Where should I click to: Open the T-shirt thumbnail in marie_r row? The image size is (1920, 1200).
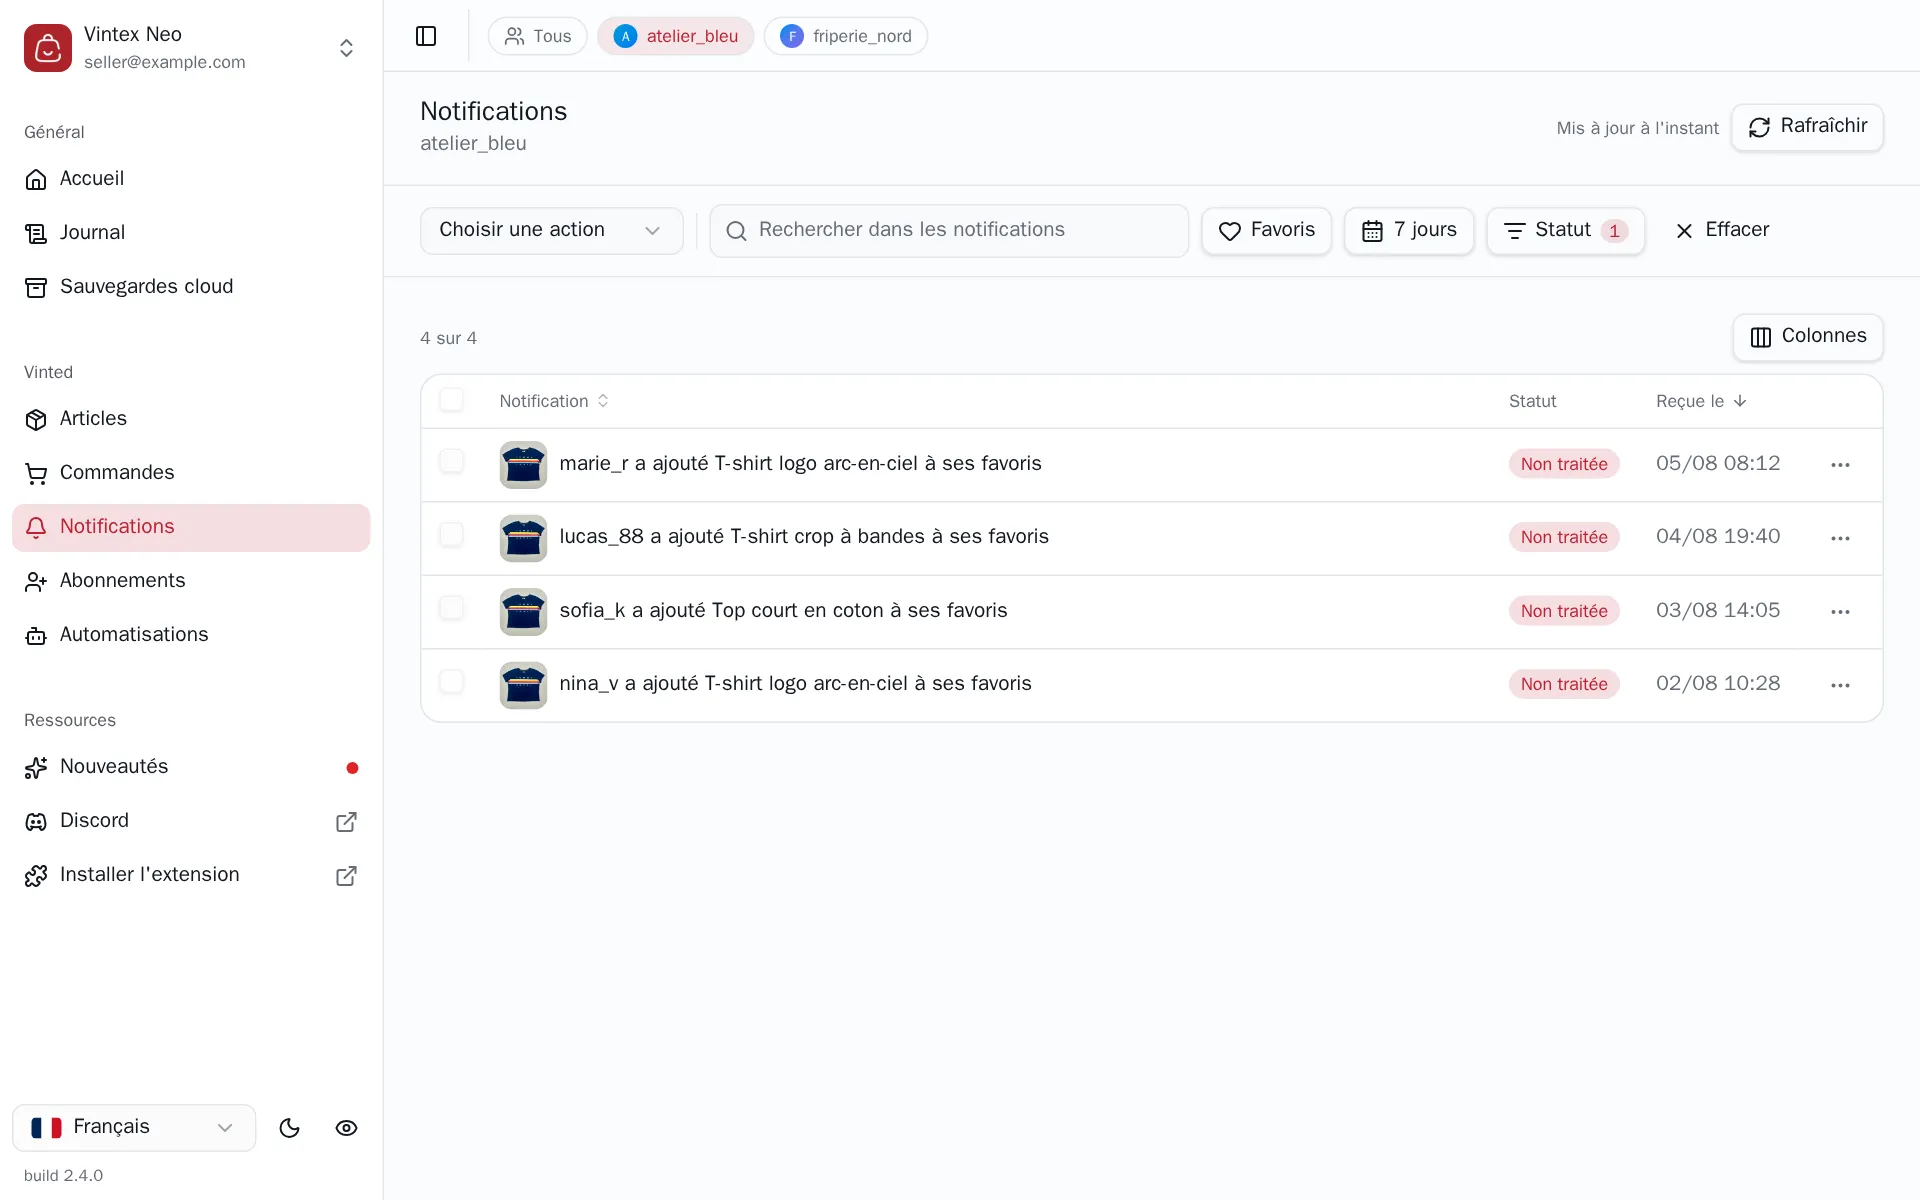pos(523,464)
